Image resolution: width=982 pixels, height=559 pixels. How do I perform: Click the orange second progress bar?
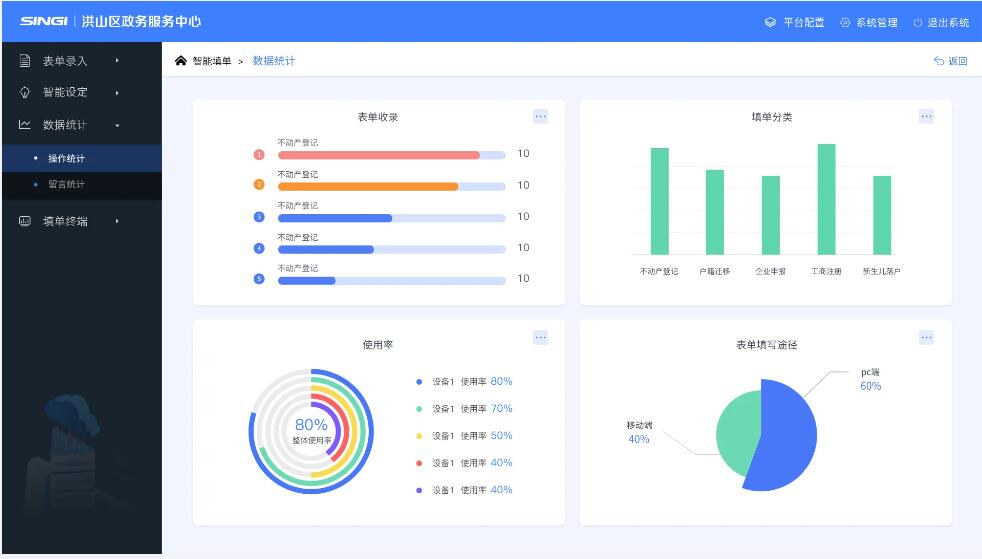click(368, 186)
